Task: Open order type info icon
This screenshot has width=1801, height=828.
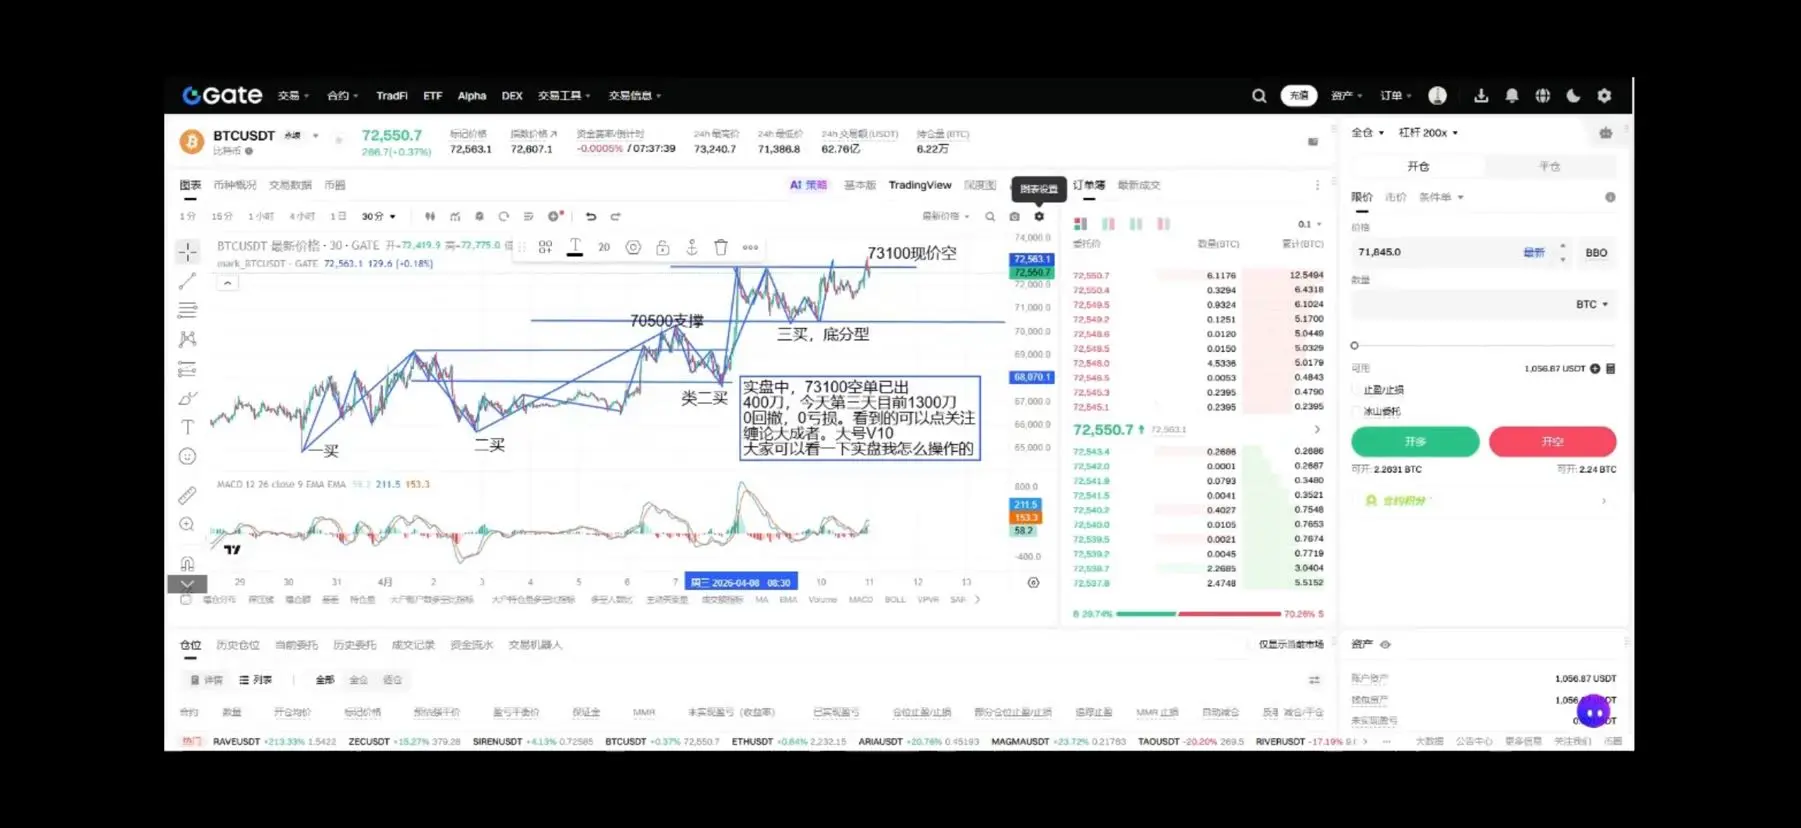Action: [x=1610, y=197]
